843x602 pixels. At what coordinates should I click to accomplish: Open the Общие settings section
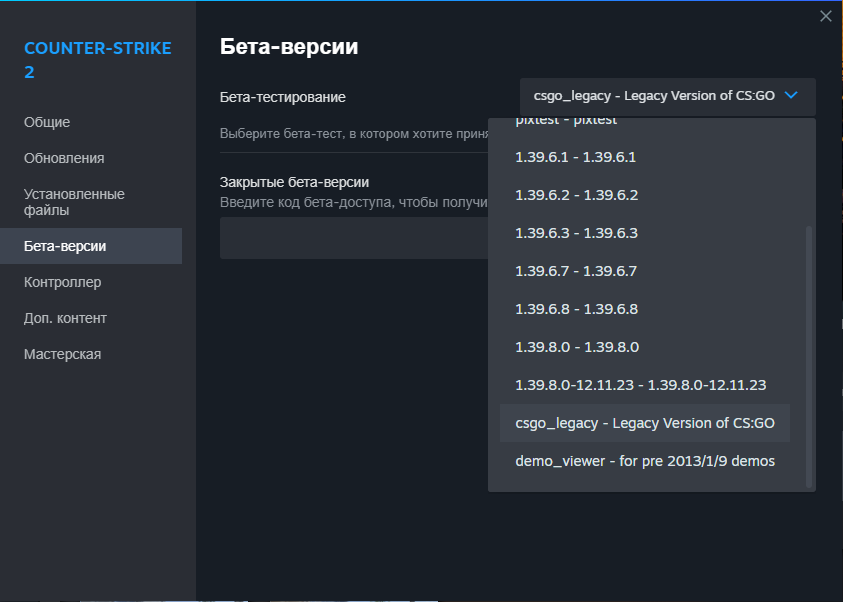coord(47,122)
